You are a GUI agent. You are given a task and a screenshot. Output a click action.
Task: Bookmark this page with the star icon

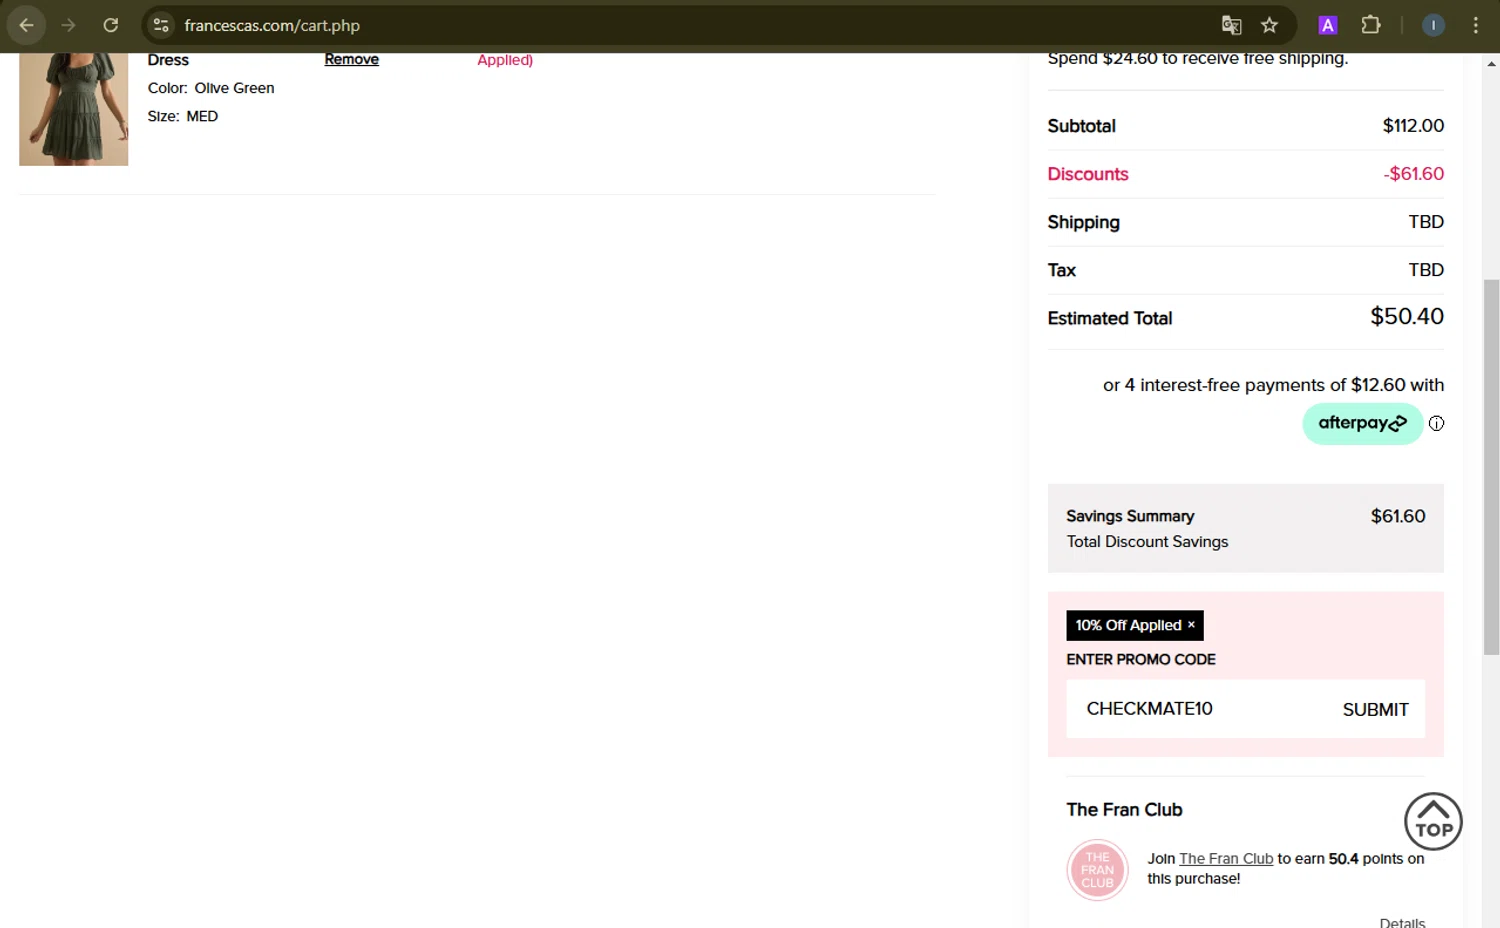point(1269,25)
